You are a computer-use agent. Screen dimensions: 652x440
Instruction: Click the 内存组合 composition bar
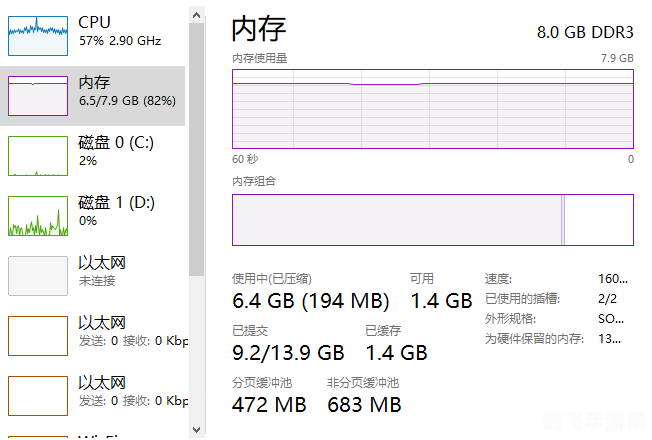coord(432,220)
